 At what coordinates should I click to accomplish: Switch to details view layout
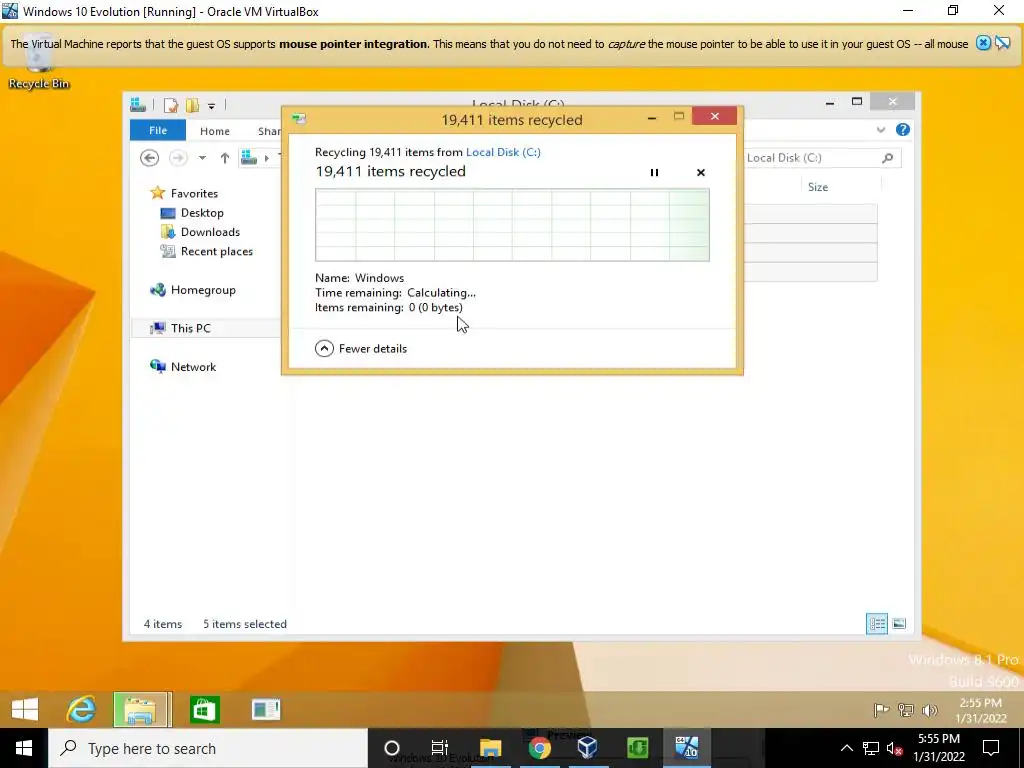876,624
